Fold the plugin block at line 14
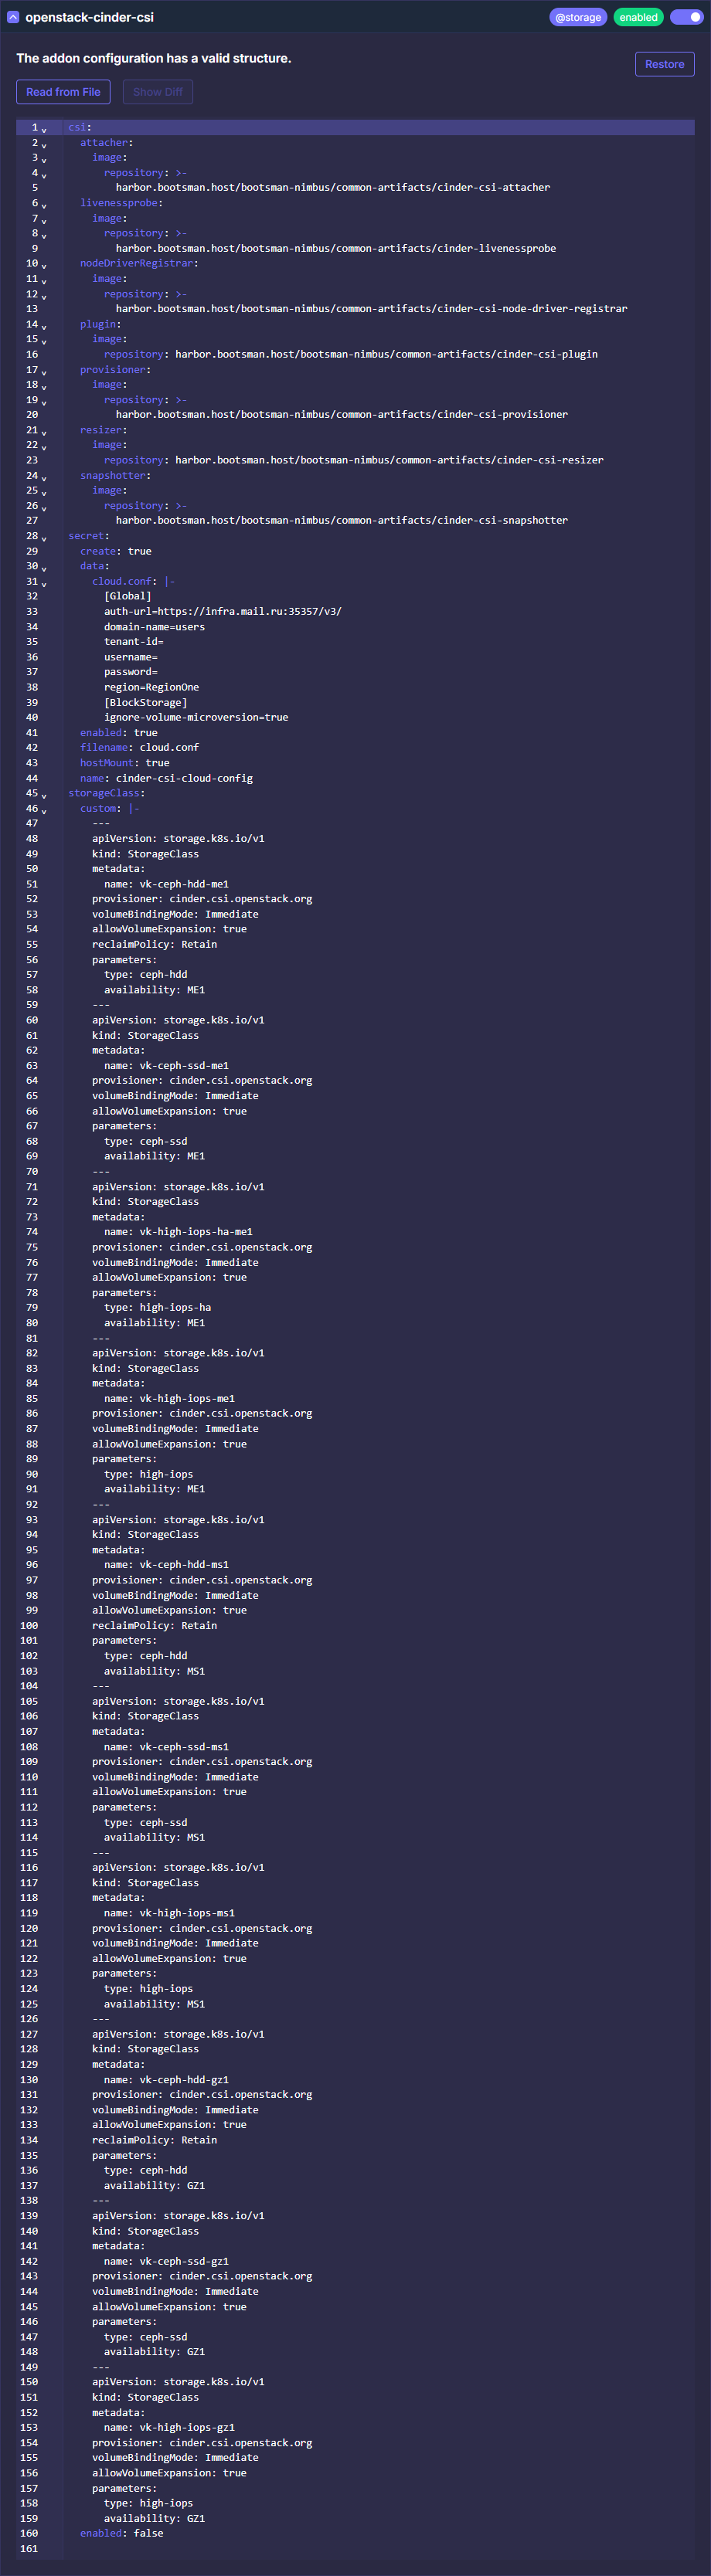Viewport: 711px width, 2576px height. coord(44,326)
